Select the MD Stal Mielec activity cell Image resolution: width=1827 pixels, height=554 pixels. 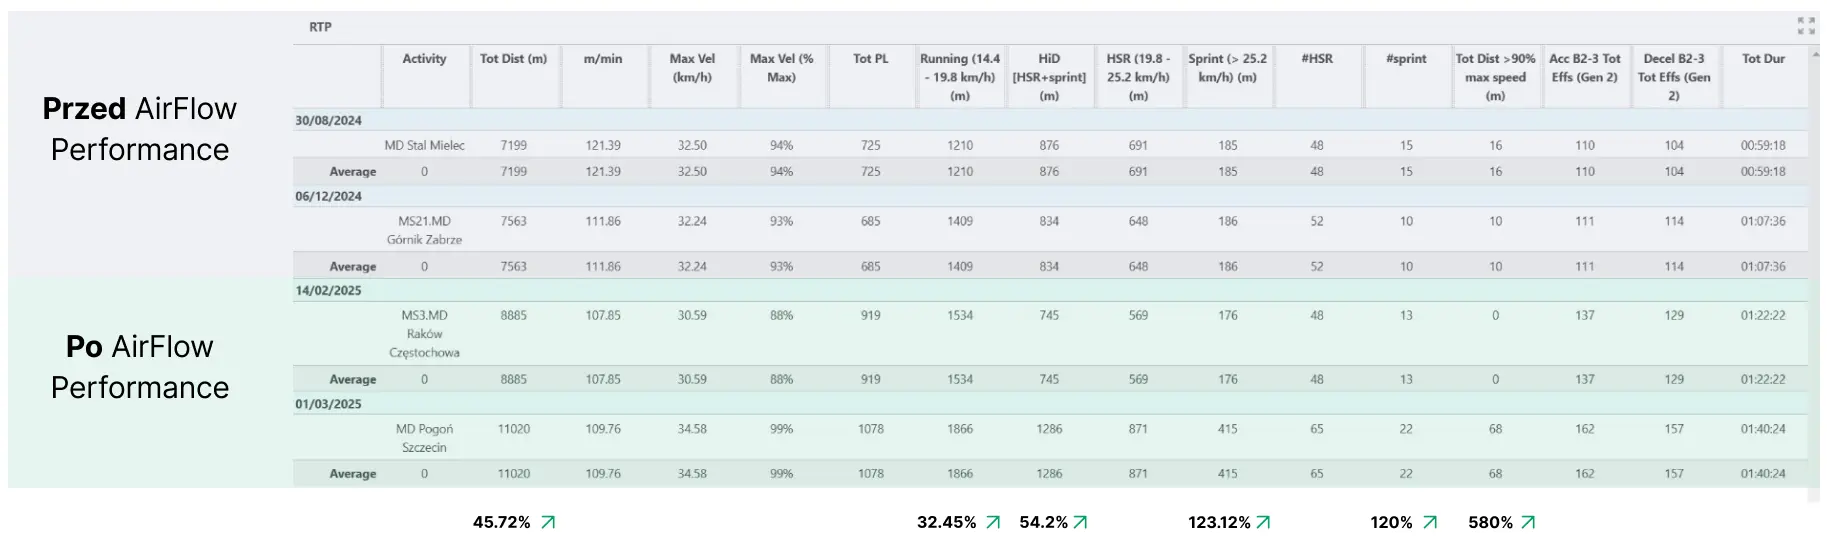pos(424,145)
